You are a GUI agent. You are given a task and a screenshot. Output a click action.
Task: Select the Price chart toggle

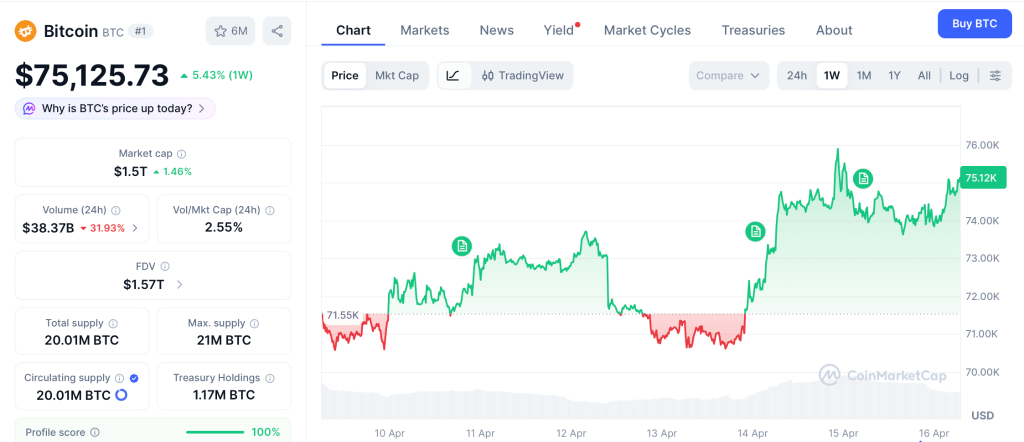coord(345,75)
